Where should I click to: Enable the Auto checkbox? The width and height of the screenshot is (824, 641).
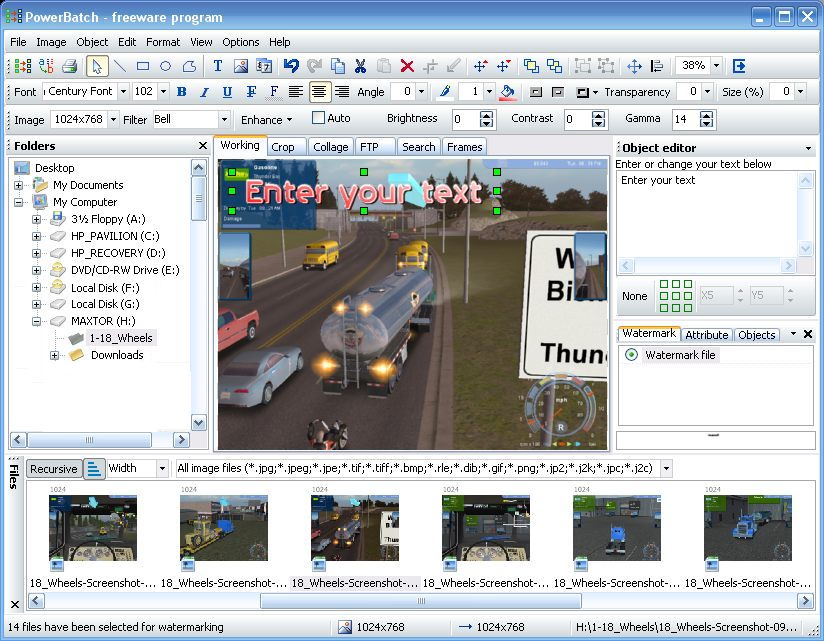pyautogui.click(x=319, y=118)
